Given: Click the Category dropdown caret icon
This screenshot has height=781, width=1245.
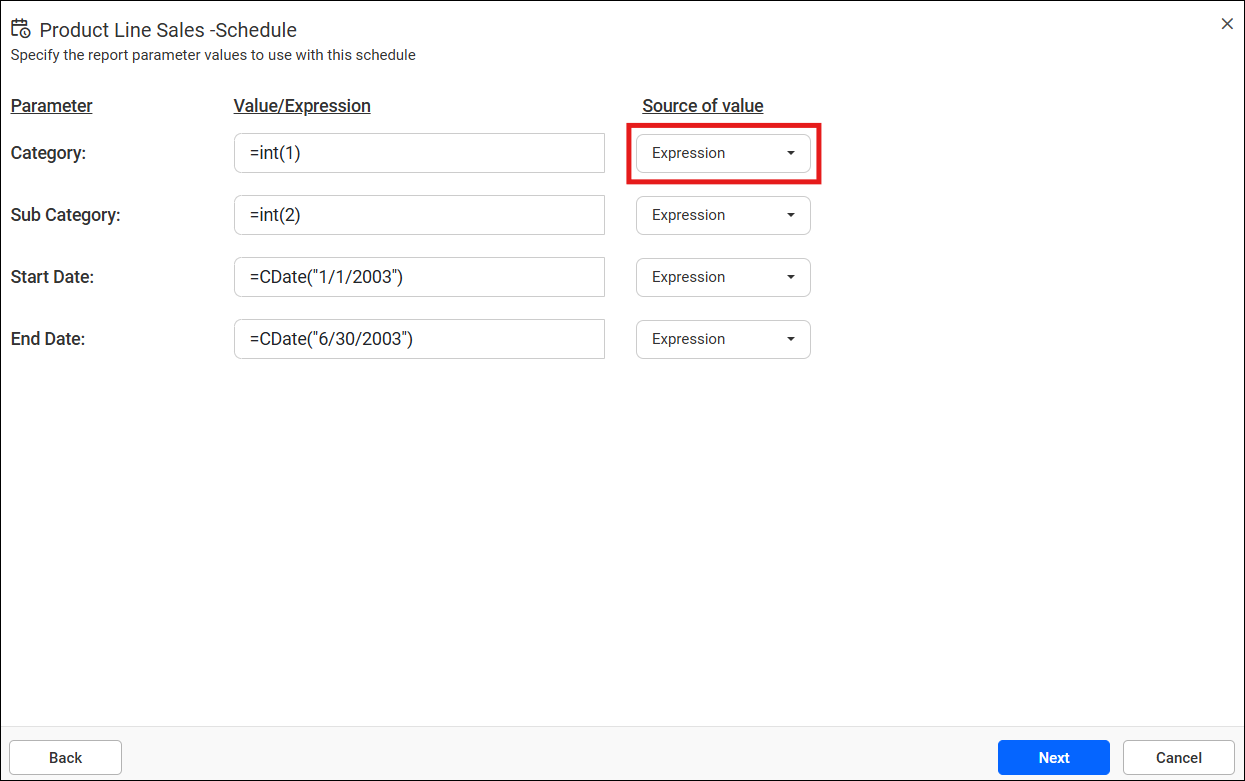Looking at the screenshot, I should coord(791,153).
